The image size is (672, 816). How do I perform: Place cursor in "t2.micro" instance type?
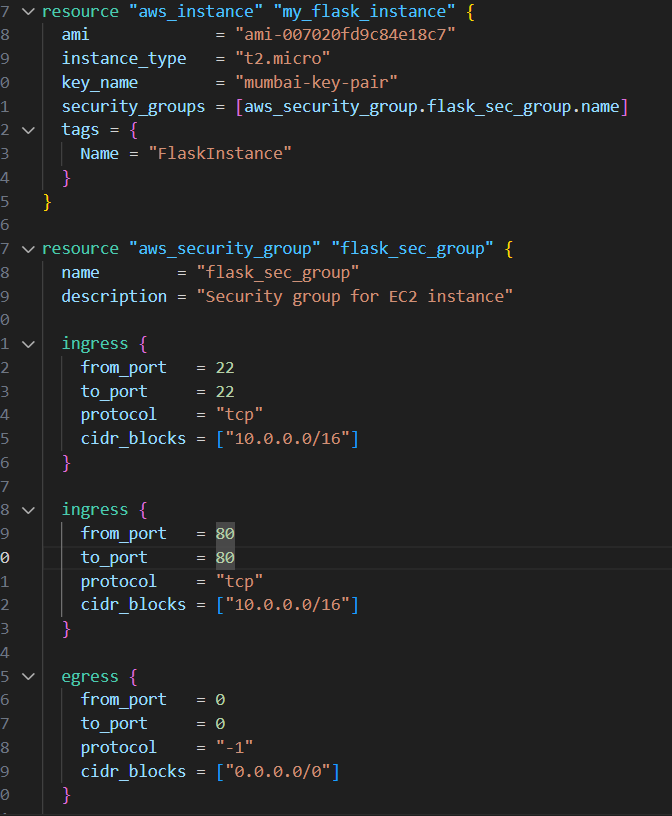(283, 58)
